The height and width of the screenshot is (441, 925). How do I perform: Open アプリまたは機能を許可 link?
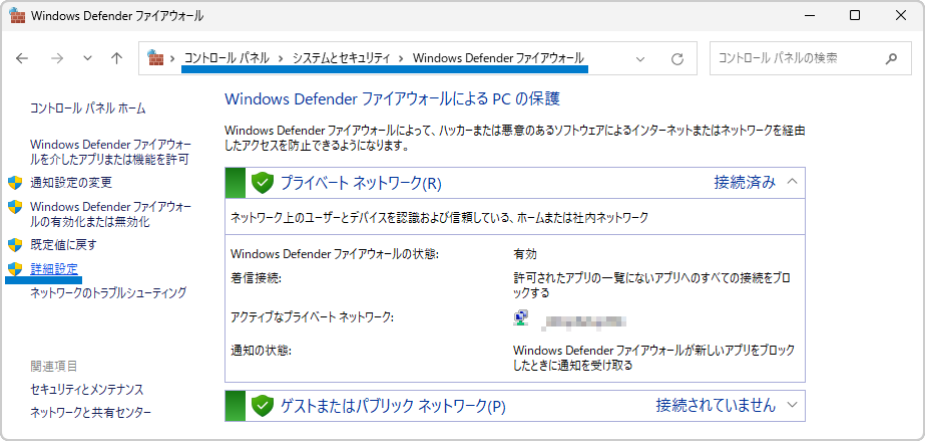coord(110,152)
